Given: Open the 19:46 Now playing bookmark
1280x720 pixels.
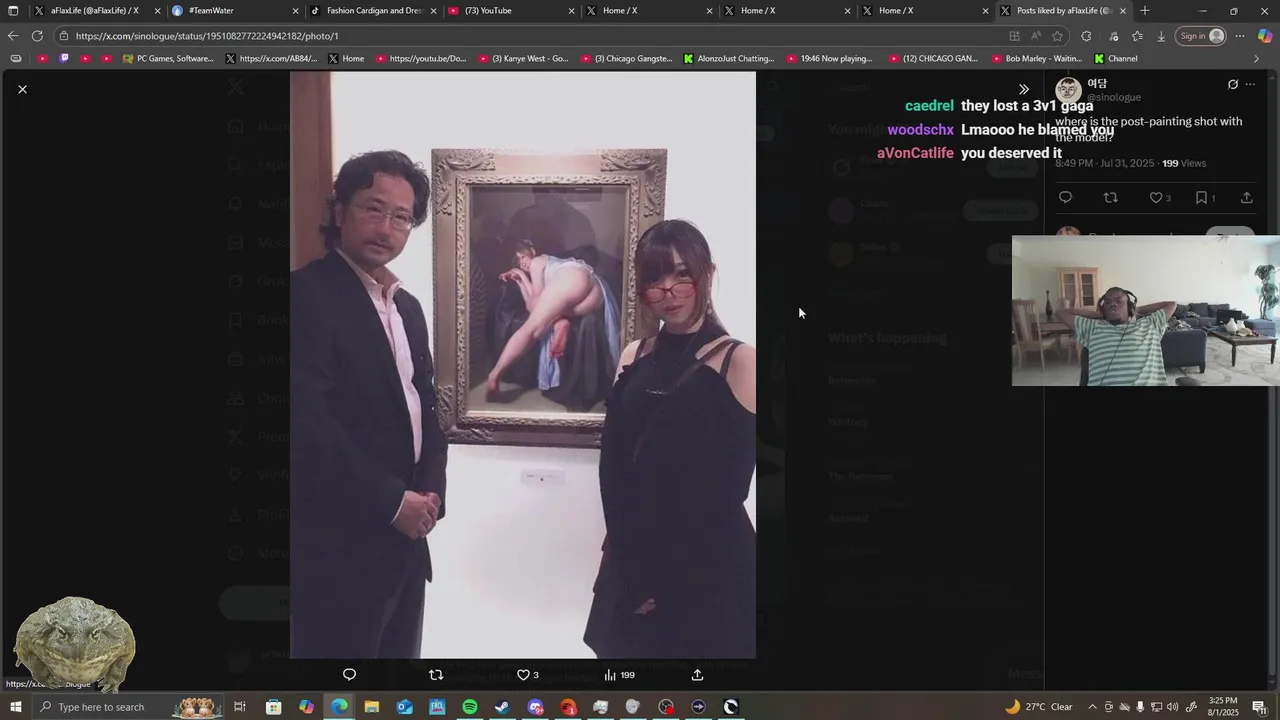Looking at the screenshot, I should click(830, 59).
